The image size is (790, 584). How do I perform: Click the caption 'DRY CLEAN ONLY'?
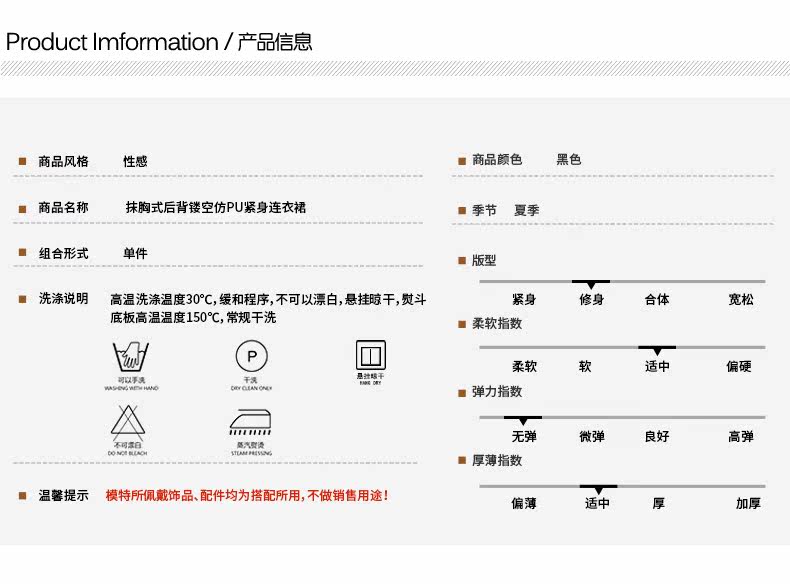[x=251, y=388]
